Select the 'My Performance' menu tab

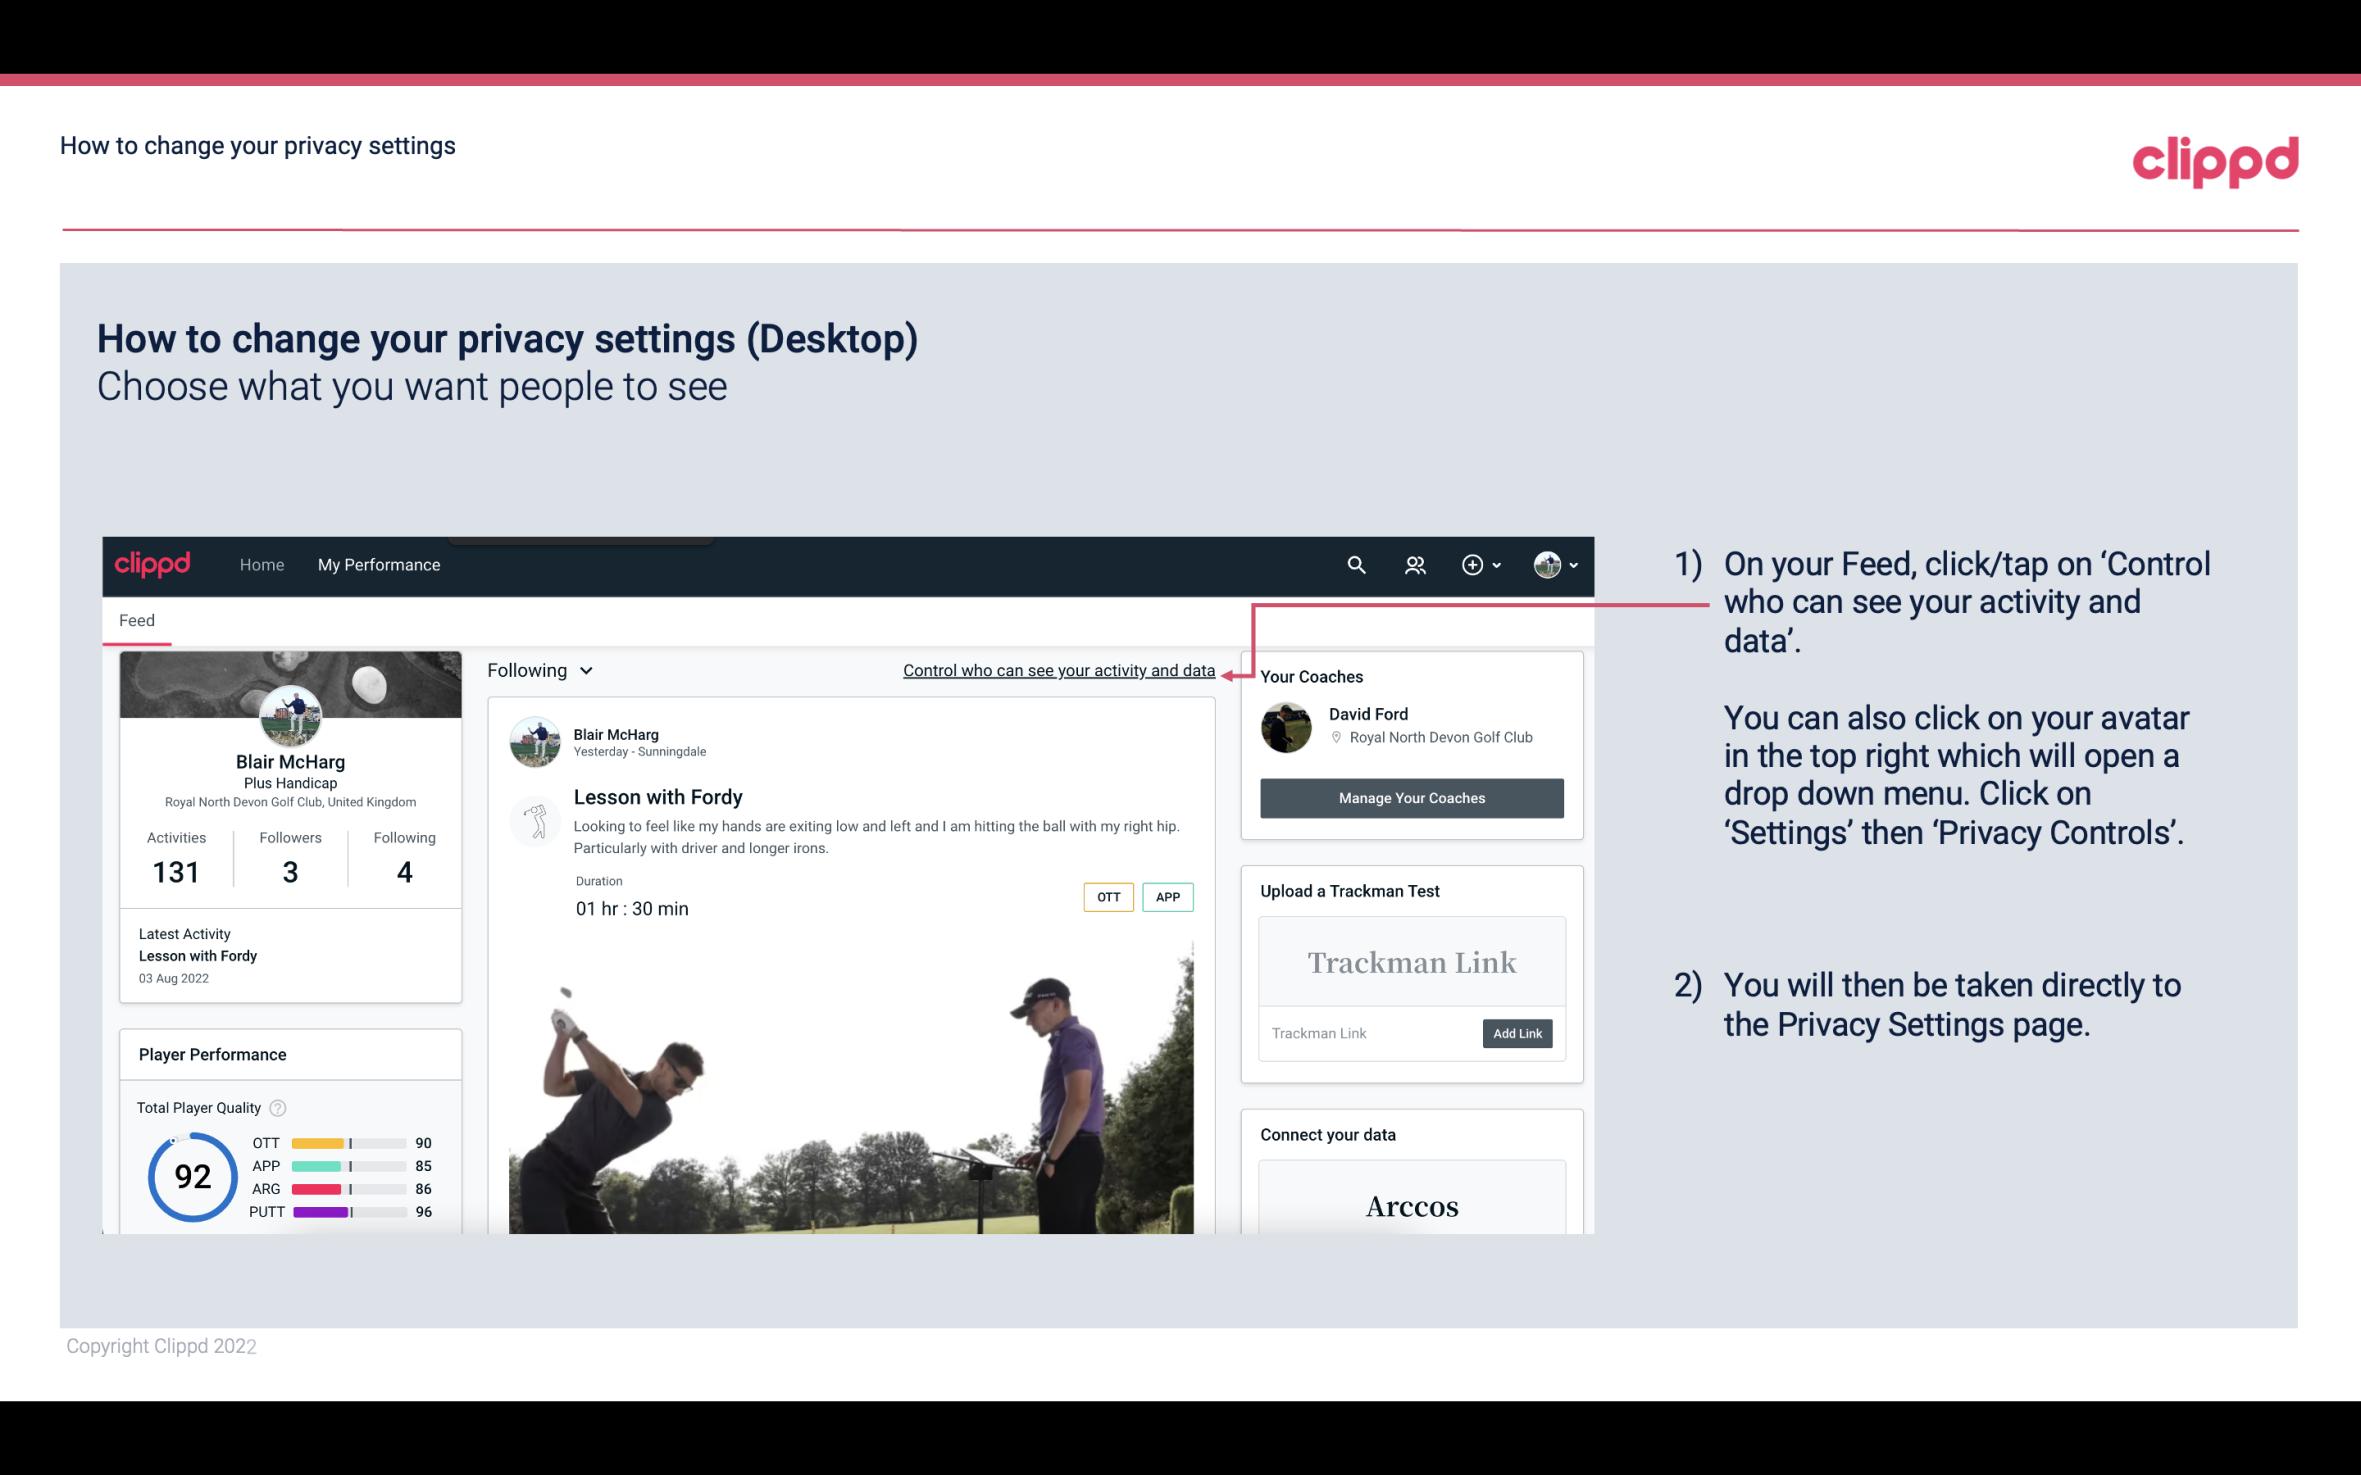(377, 564)
